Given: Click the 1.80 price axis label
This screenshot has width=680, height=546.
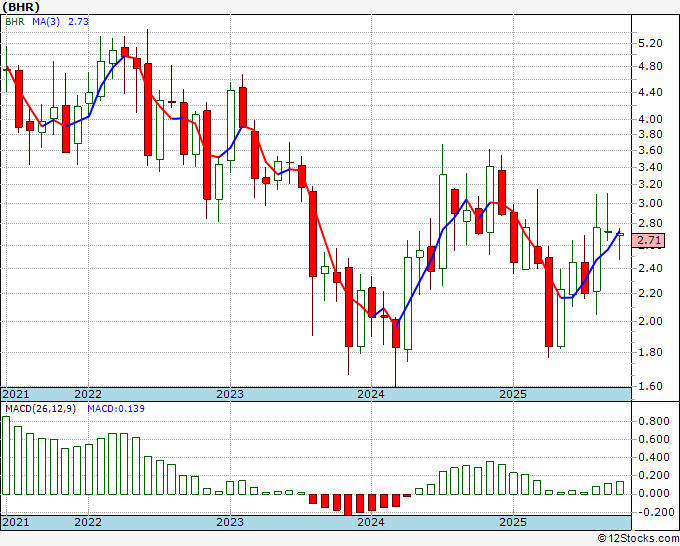Looking at the screenshot, I should point(650,352).
